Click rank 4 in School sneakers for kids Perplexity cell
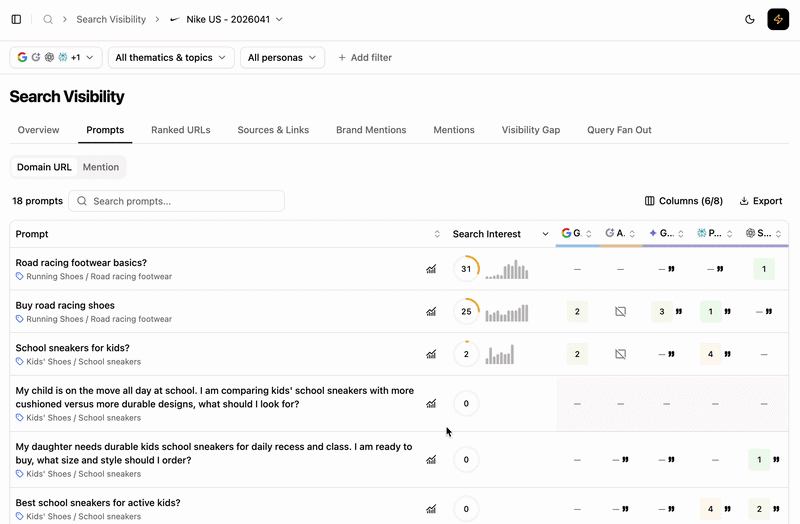The height and width of the screenshot is (524, 800). pyautogui.click(x=710, y=354)
